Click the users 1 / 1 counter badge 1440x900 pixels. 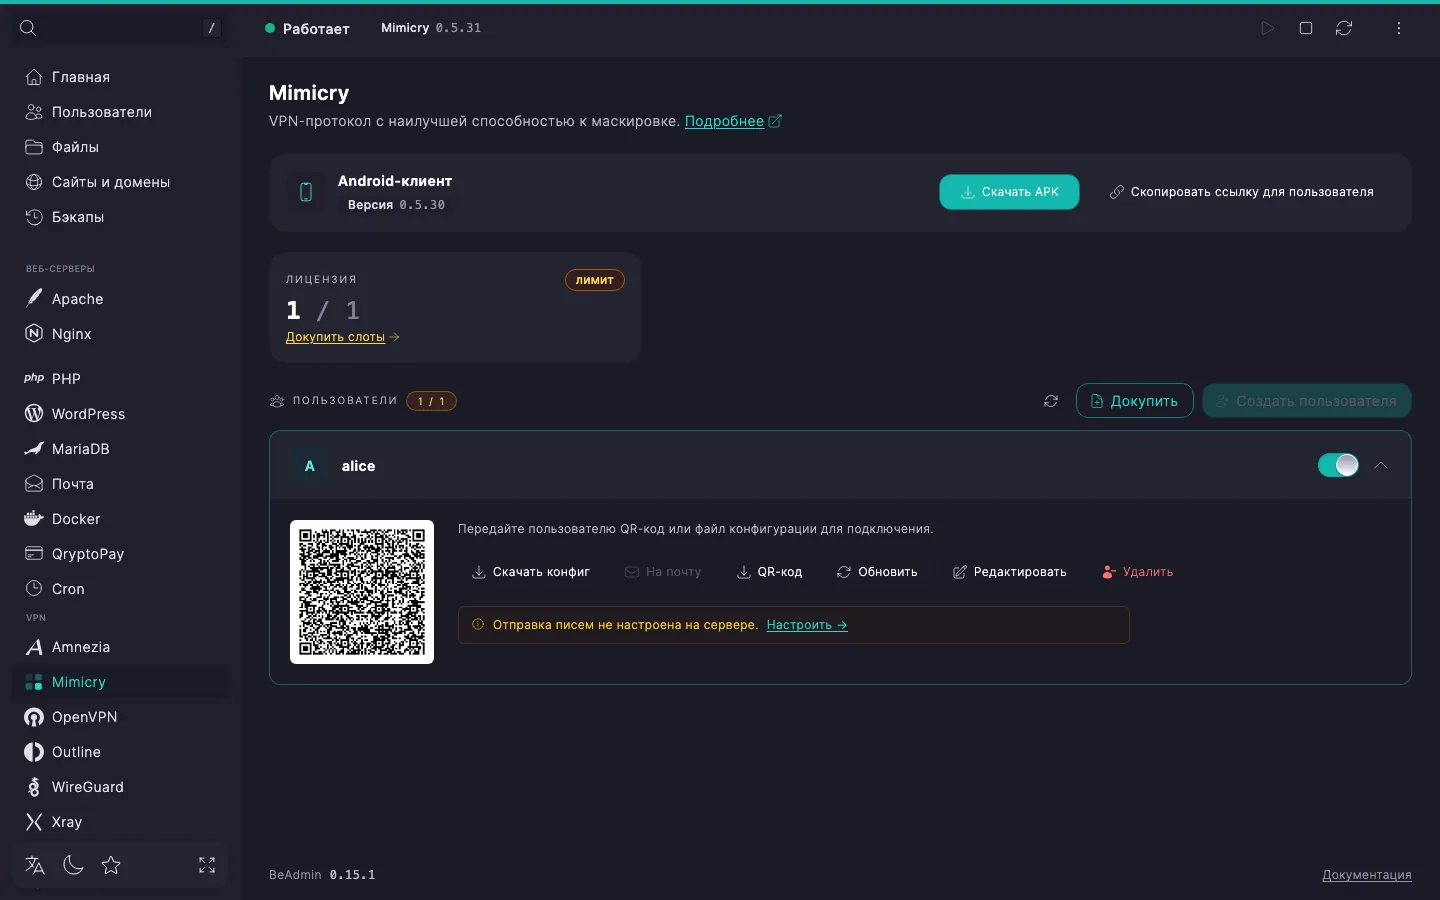(431, 401)
